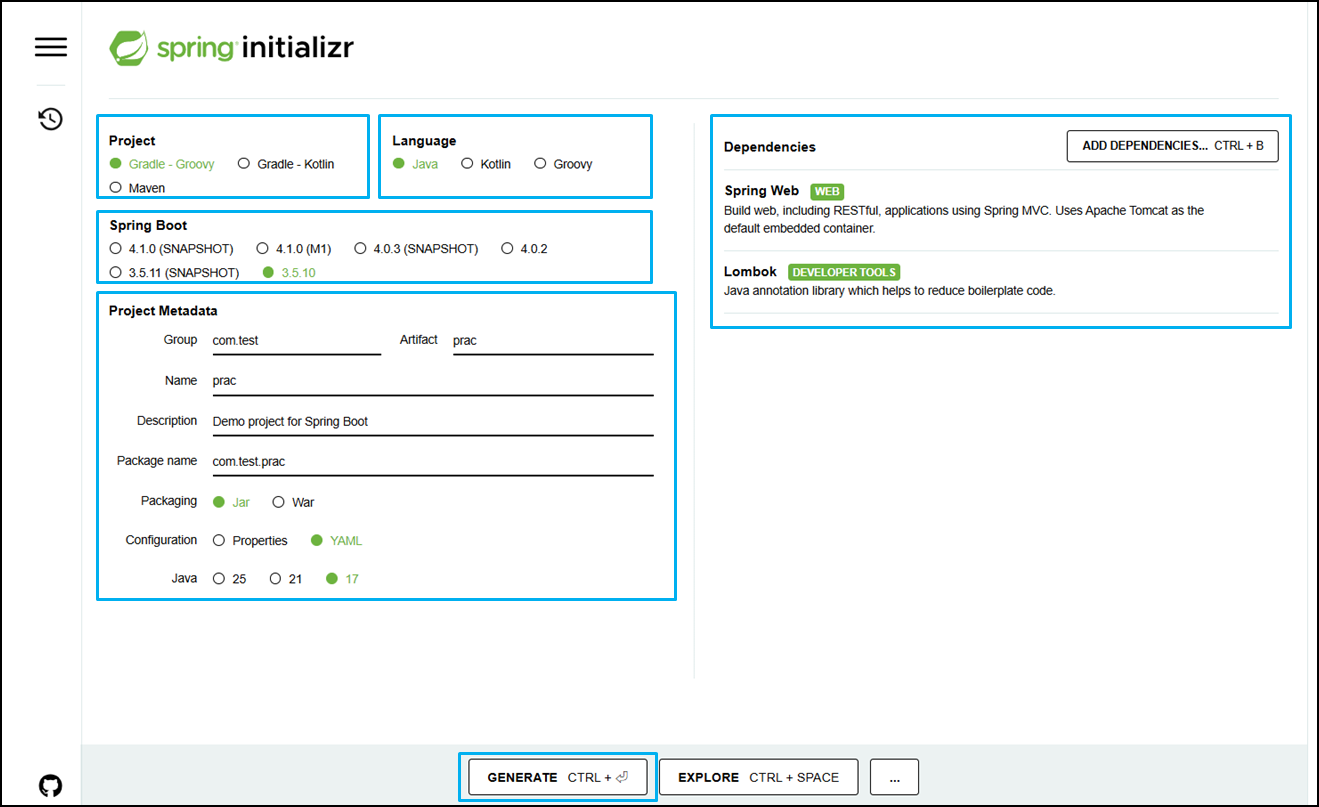This screenshot has height=807, width=1319.
Task: Select Maven project type
Action: pyautogui.click(x=137, y=188)
